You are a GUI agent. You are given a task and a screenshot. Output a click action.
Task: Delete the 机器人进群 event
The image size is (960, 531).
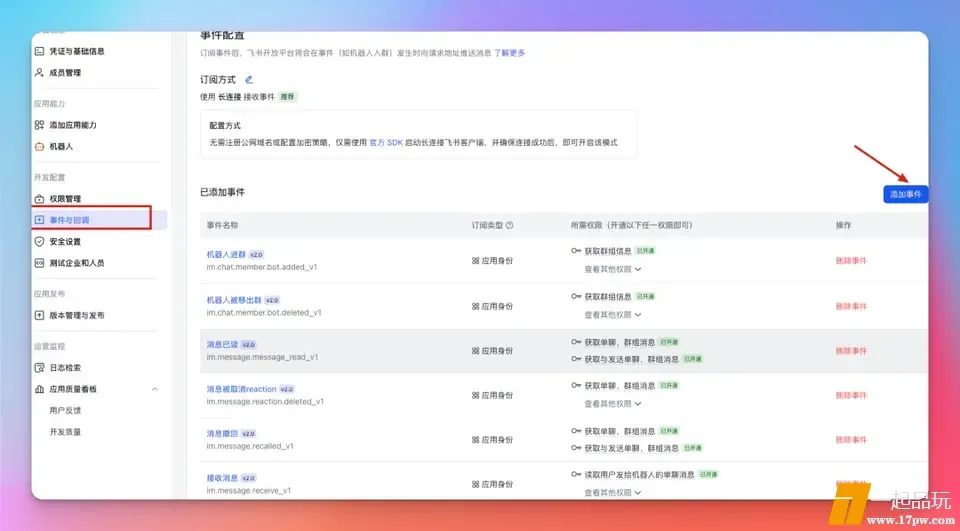point(851,261)
